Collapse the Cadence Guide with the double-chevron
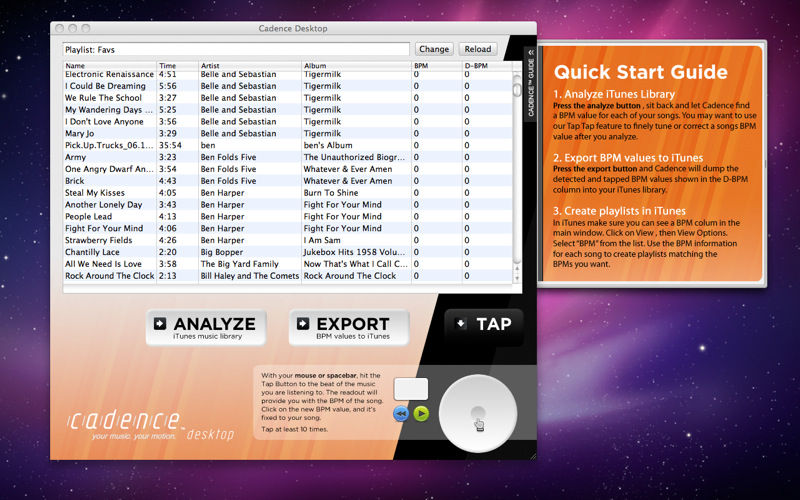The width and height of the screenshot is (800, 500). coord(531,53)
